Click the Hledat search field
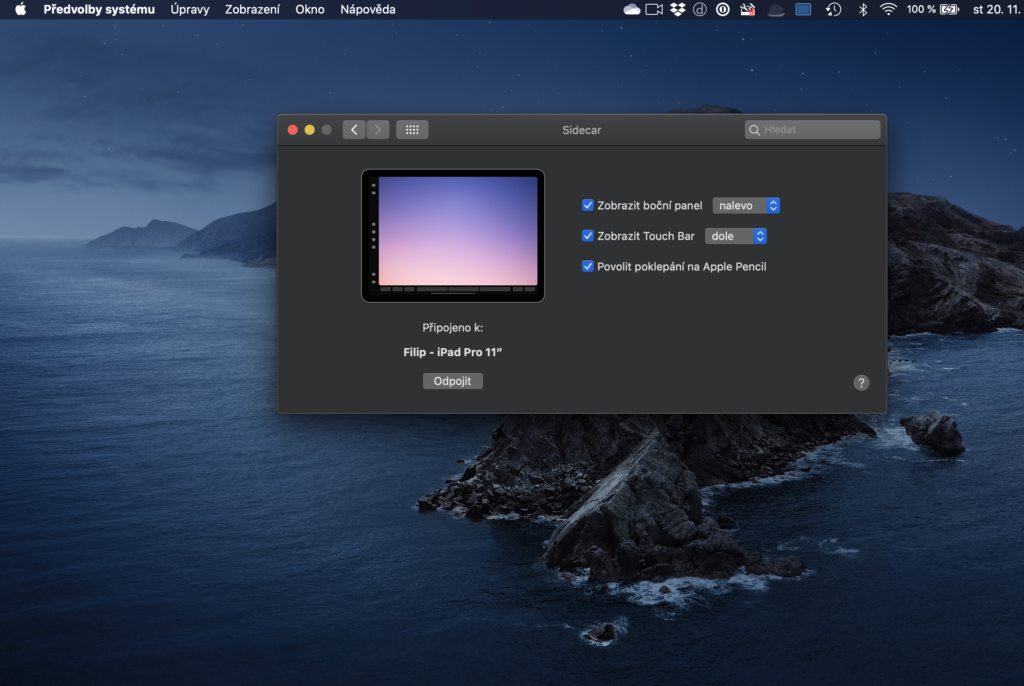This screenshot has height=686, width=1024. [x=812, y=130]
